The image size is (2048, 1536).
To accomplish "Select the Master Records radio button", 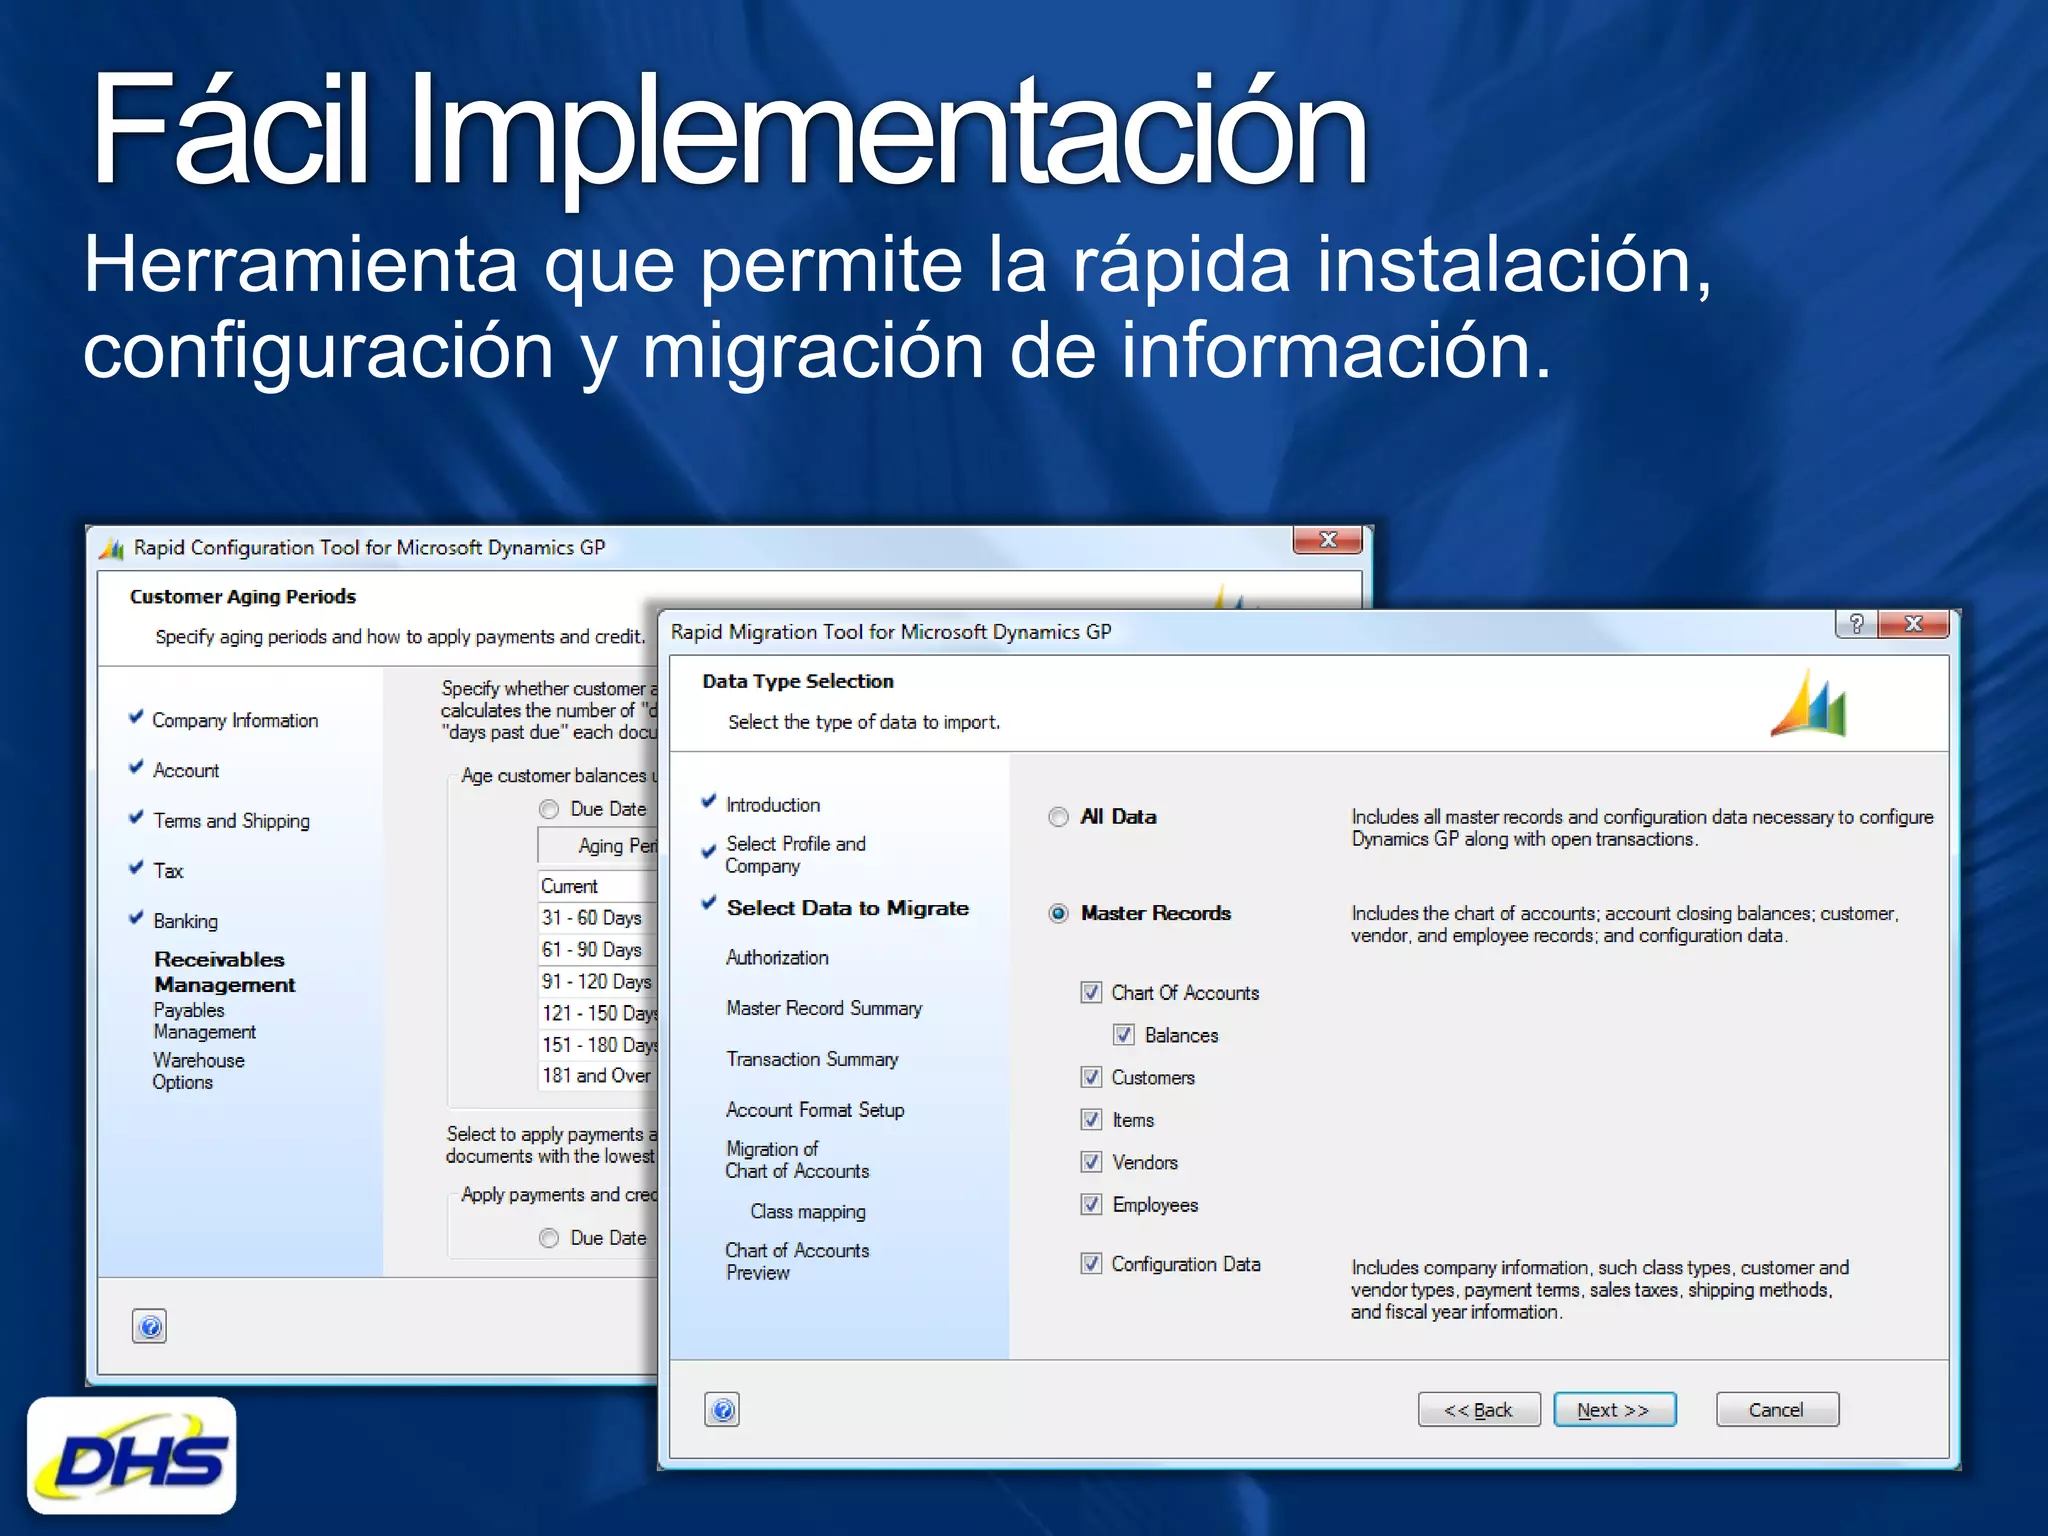I will point(1058,913).
